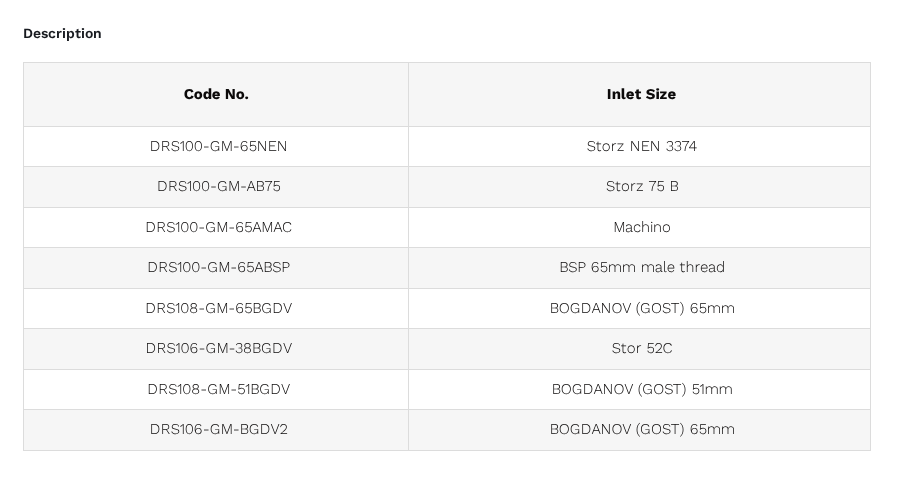The width and height of the screenshot is (902, 480).
Task: Select code DRS100-GM-65NEN cell
Action: 218,146
